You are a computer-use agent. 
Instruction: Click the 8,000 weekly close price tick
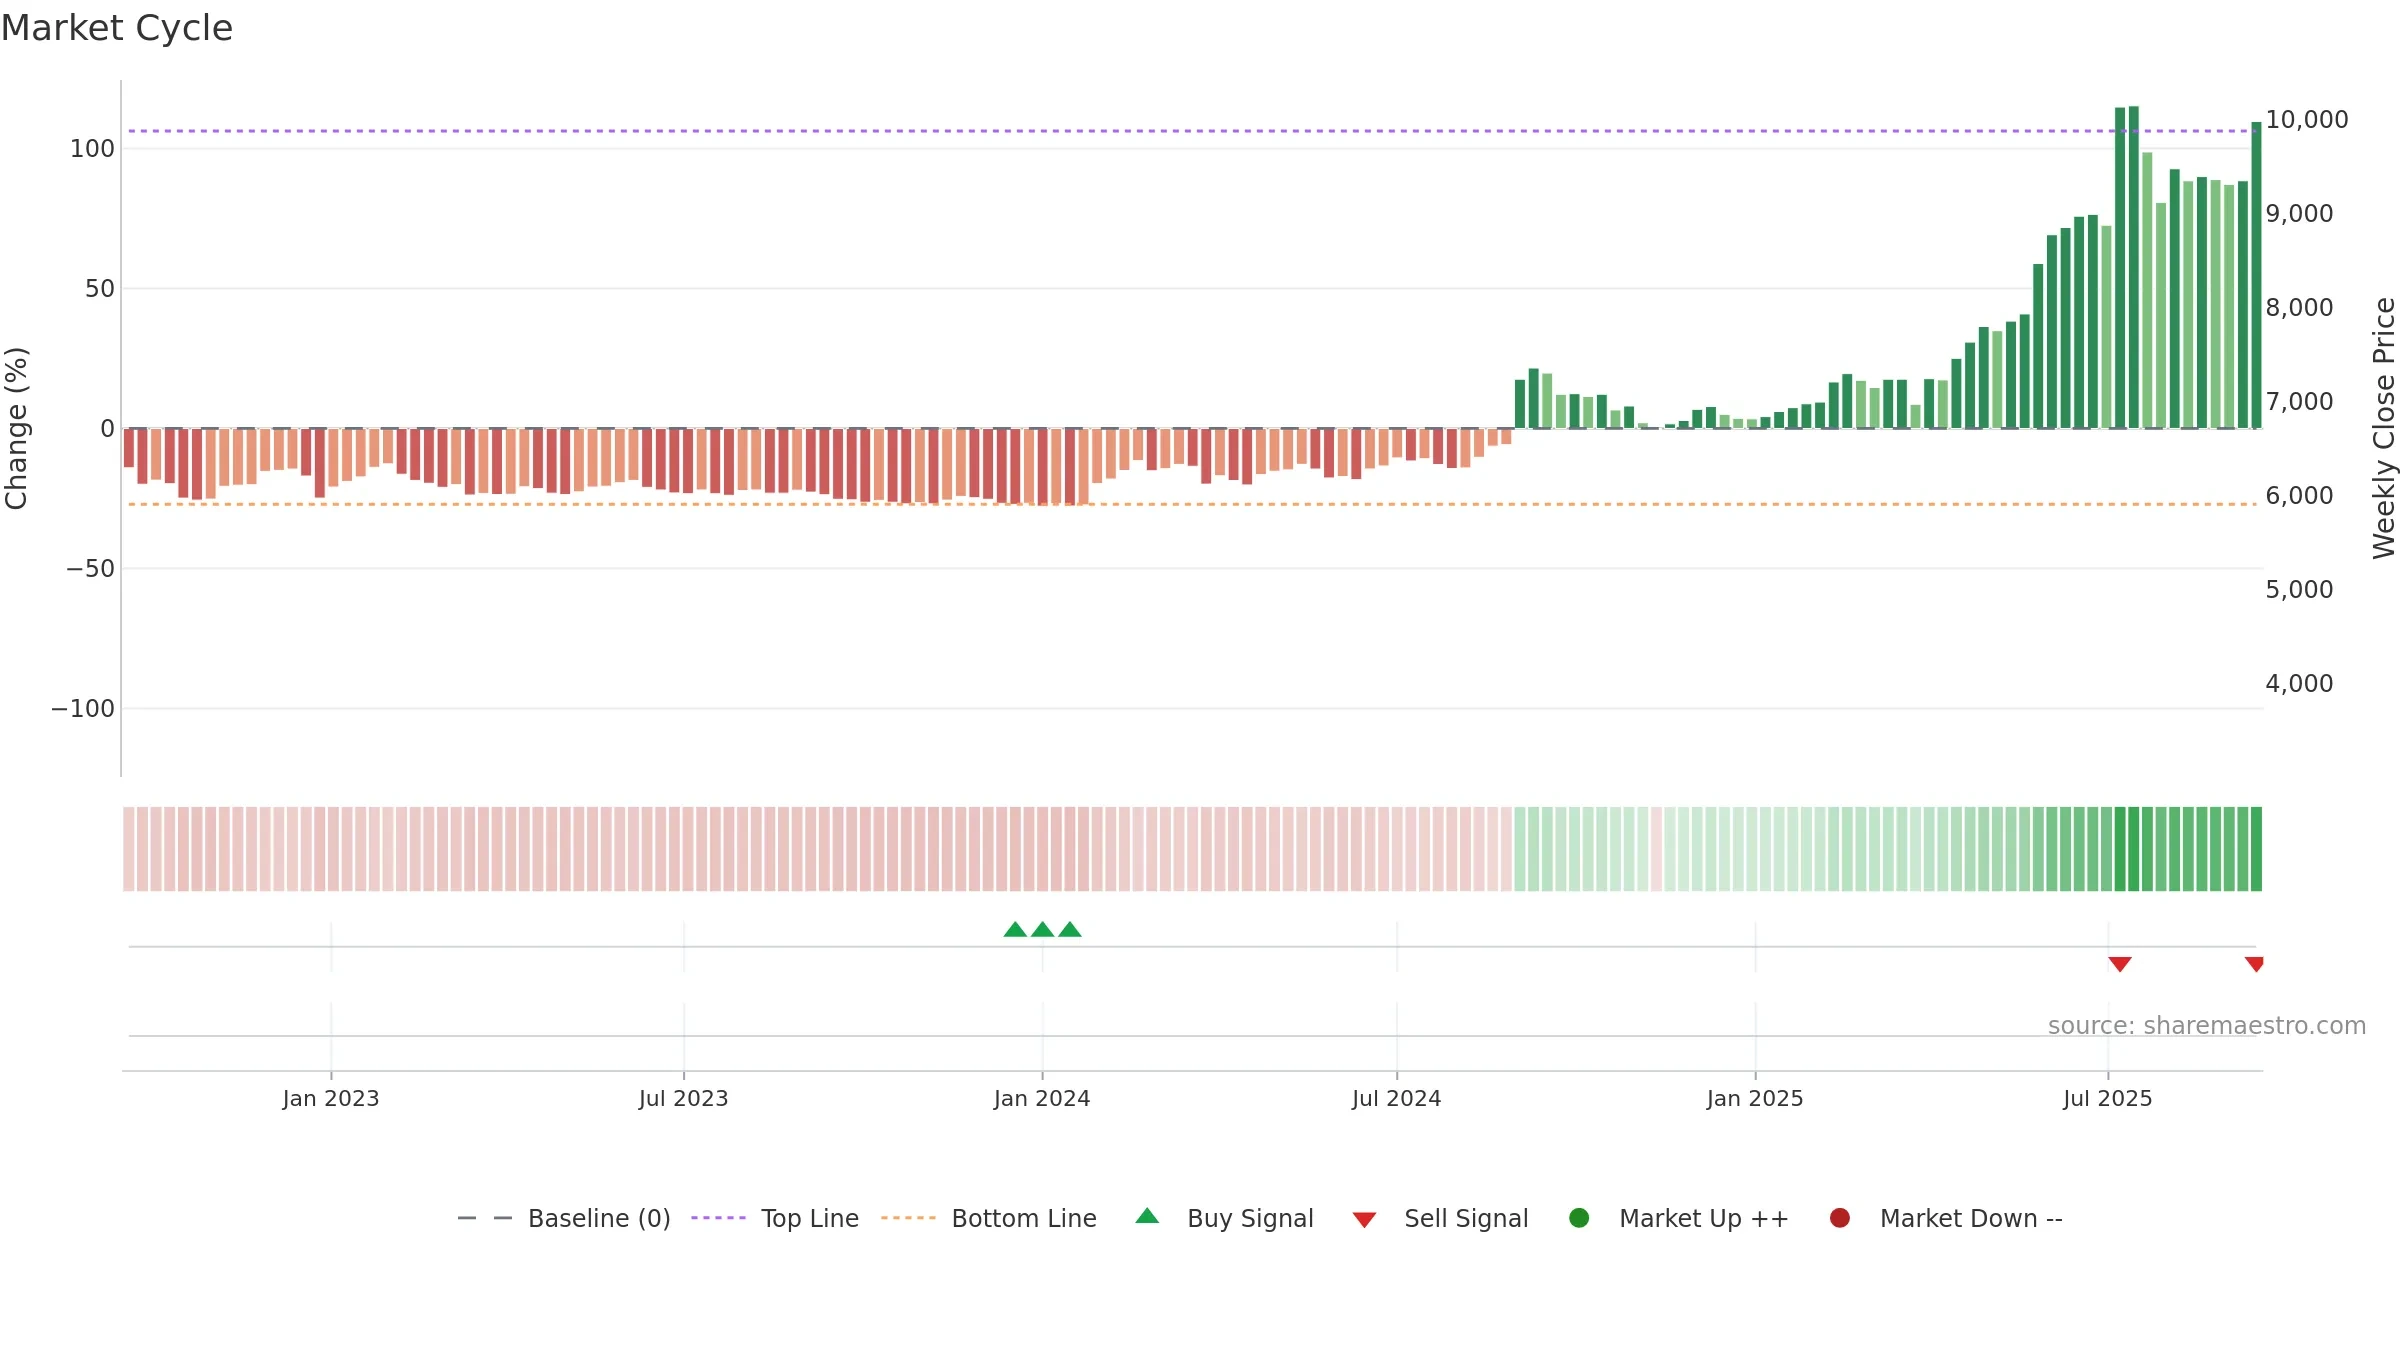(x=2299, y=308)
